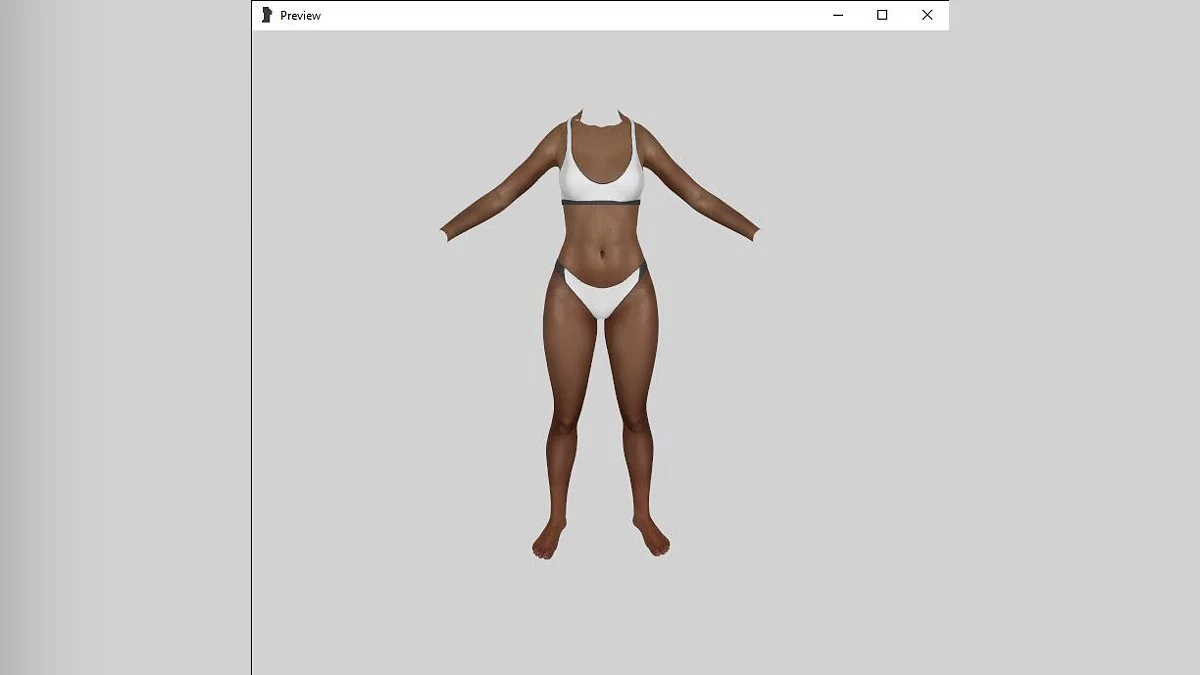Image resolution: width=1200 pixels, height=675 pixels.
Task: Click the model's navel
Action: pos(600,251)
